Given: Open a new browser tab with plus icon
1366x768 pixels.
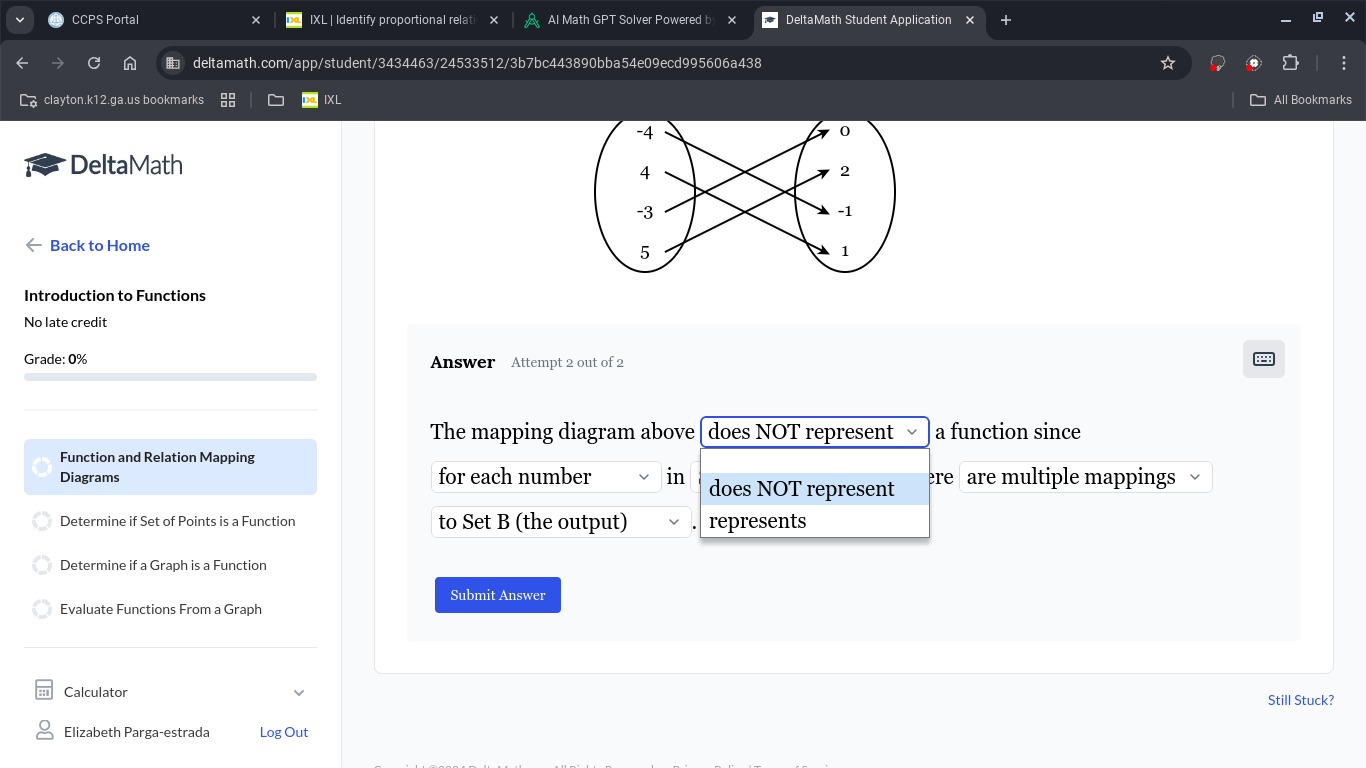Looking at the screenshot, I should point(1006,20).
